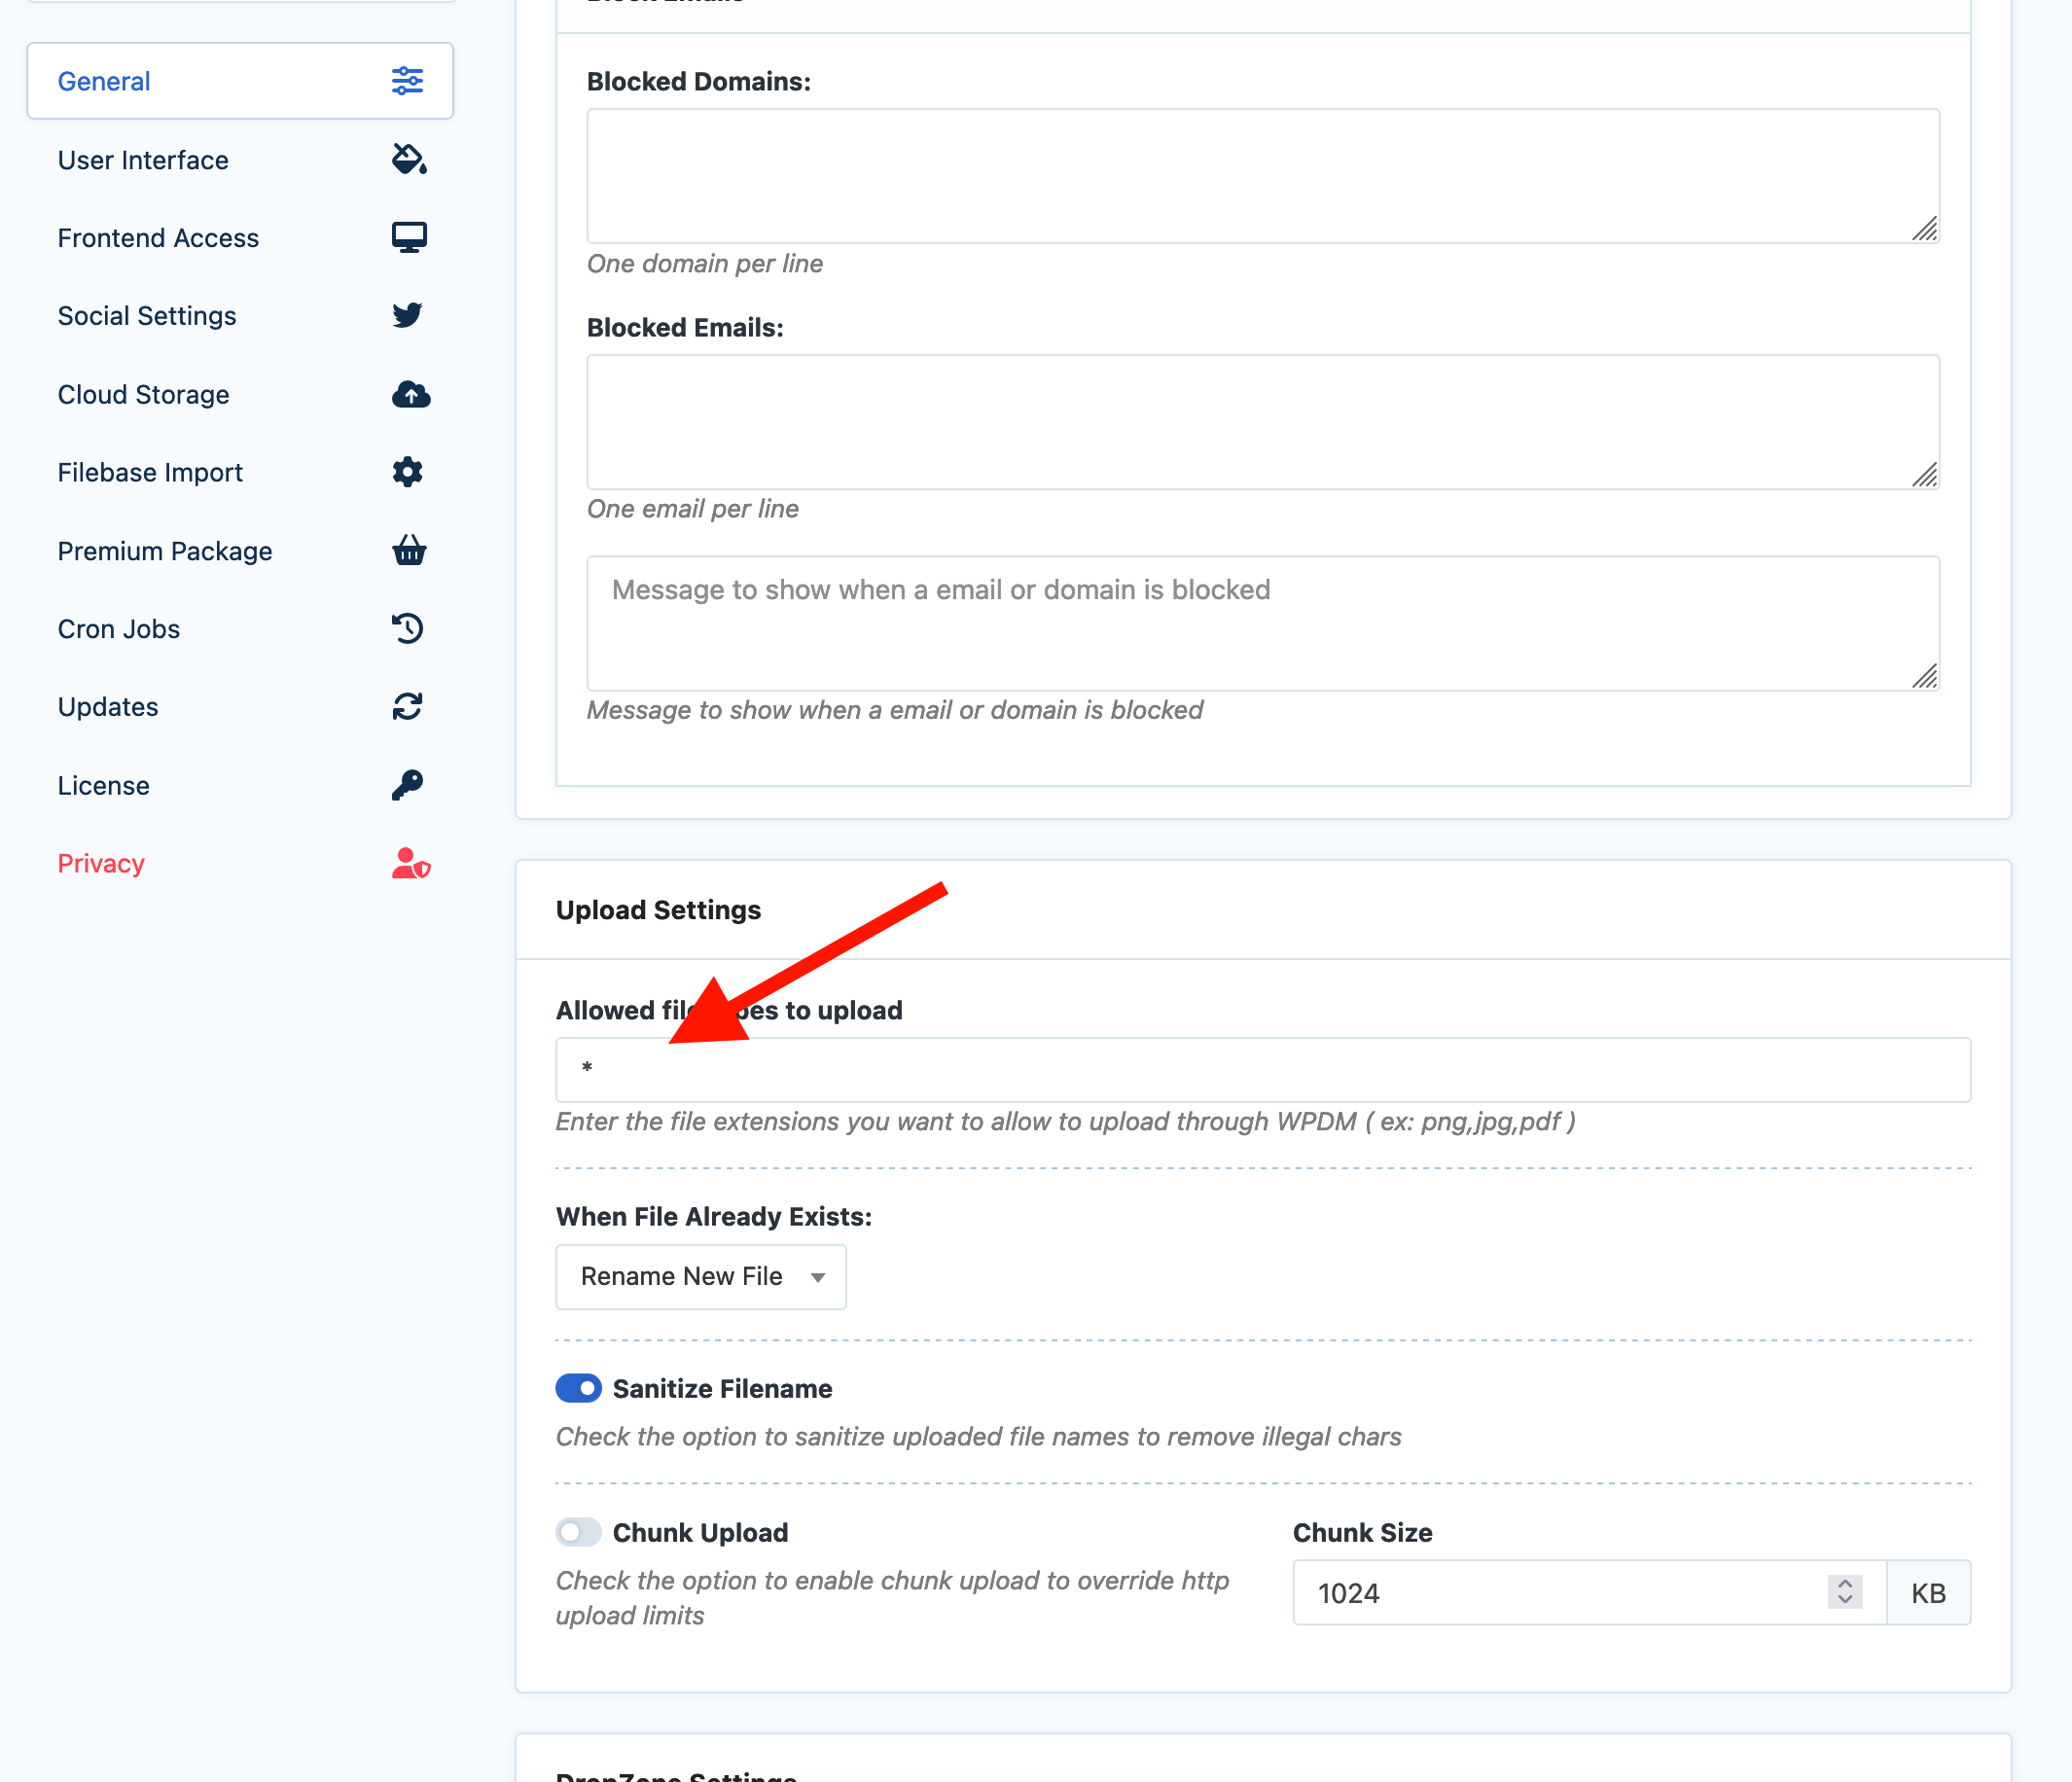This screenshot has height=1782, width=2072.
Task: Open the General settings tab
Action: (x=240, y=81)
